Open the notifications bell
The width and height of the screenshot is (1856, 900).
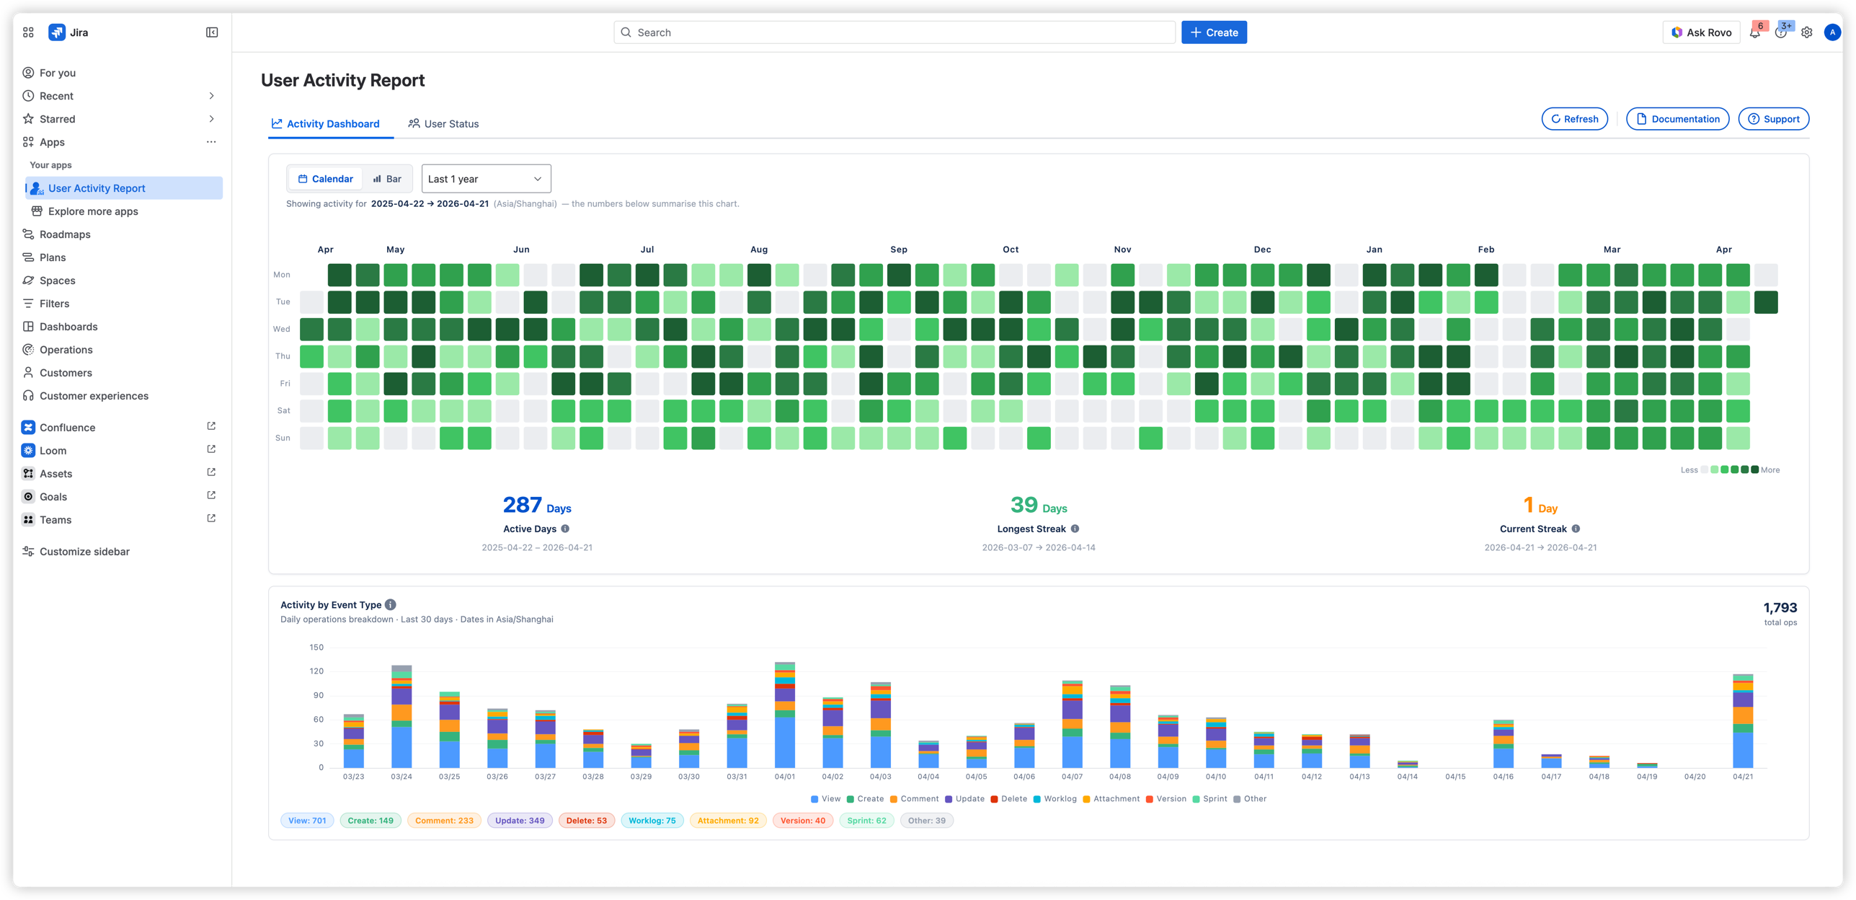(x=1754, y=32)
